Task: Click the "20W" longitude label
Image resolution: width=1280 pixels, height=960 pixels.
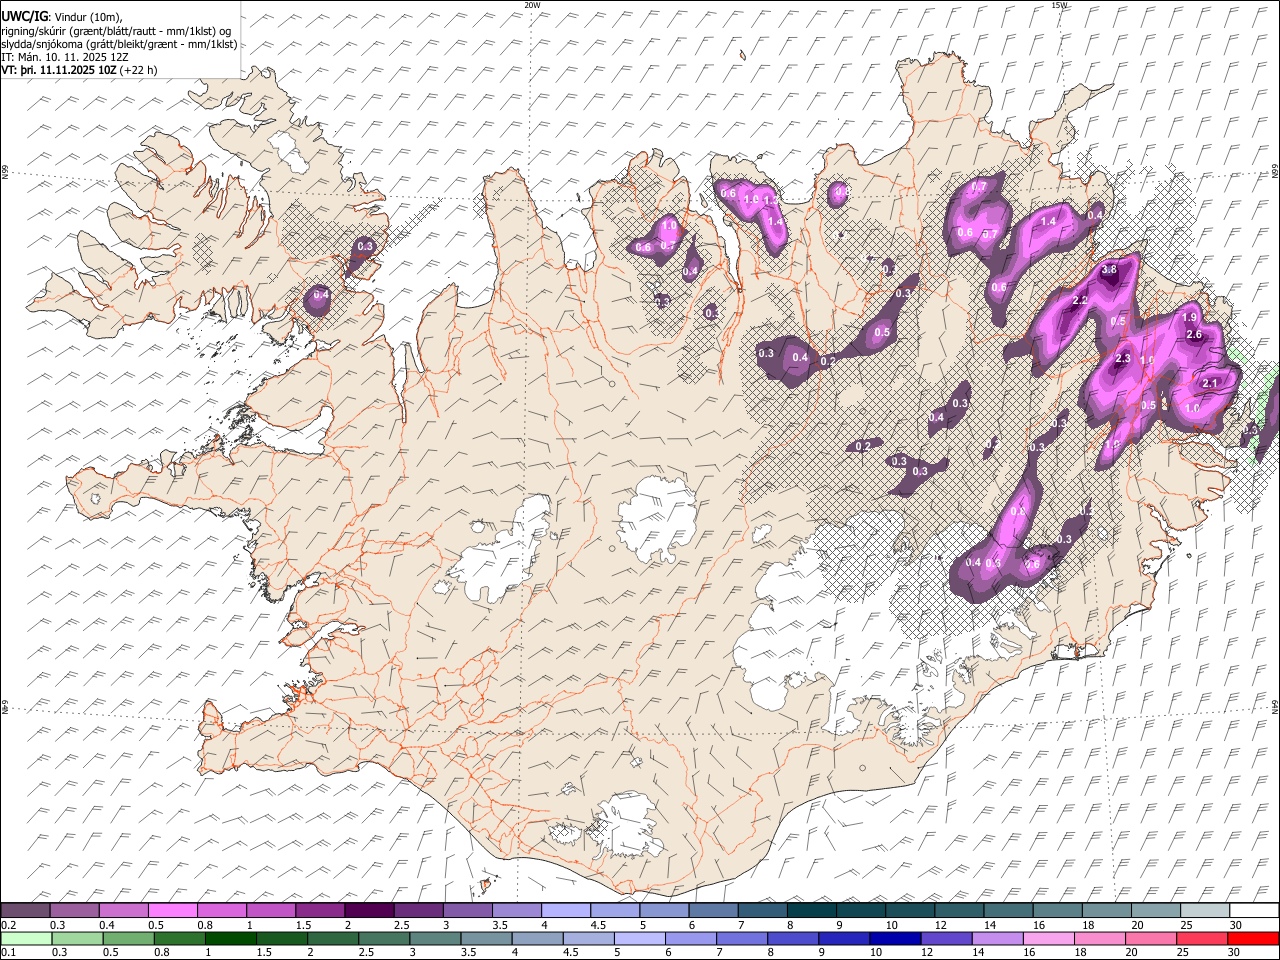Action: pyautogui.click(x=532, y=5)
